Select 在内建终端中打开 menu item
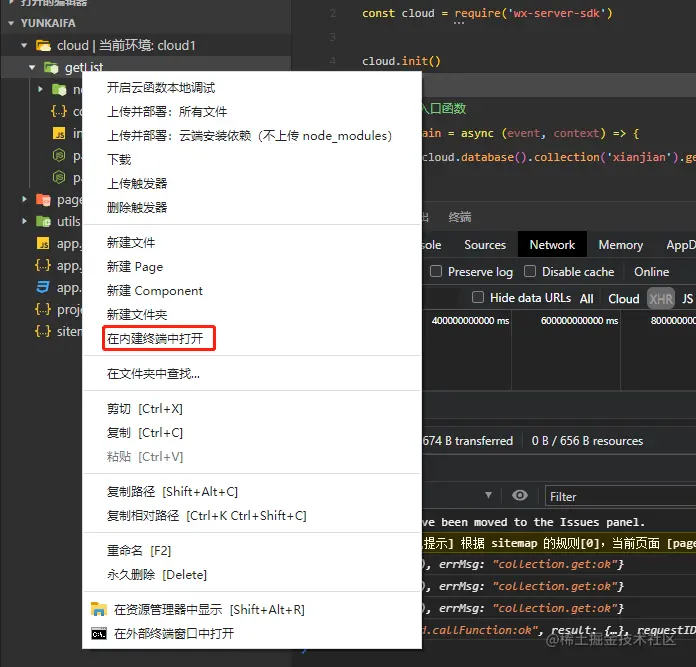The width and height of the screenshot is (696, 667). click(252, 339)
